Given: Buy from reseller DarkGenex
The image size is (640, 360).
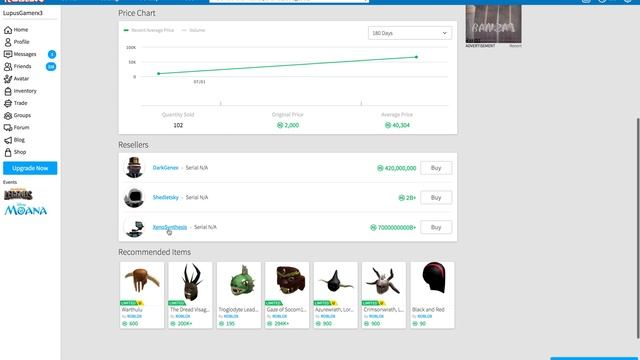Looking at the screenshot, I should click(x=436, y=168).
